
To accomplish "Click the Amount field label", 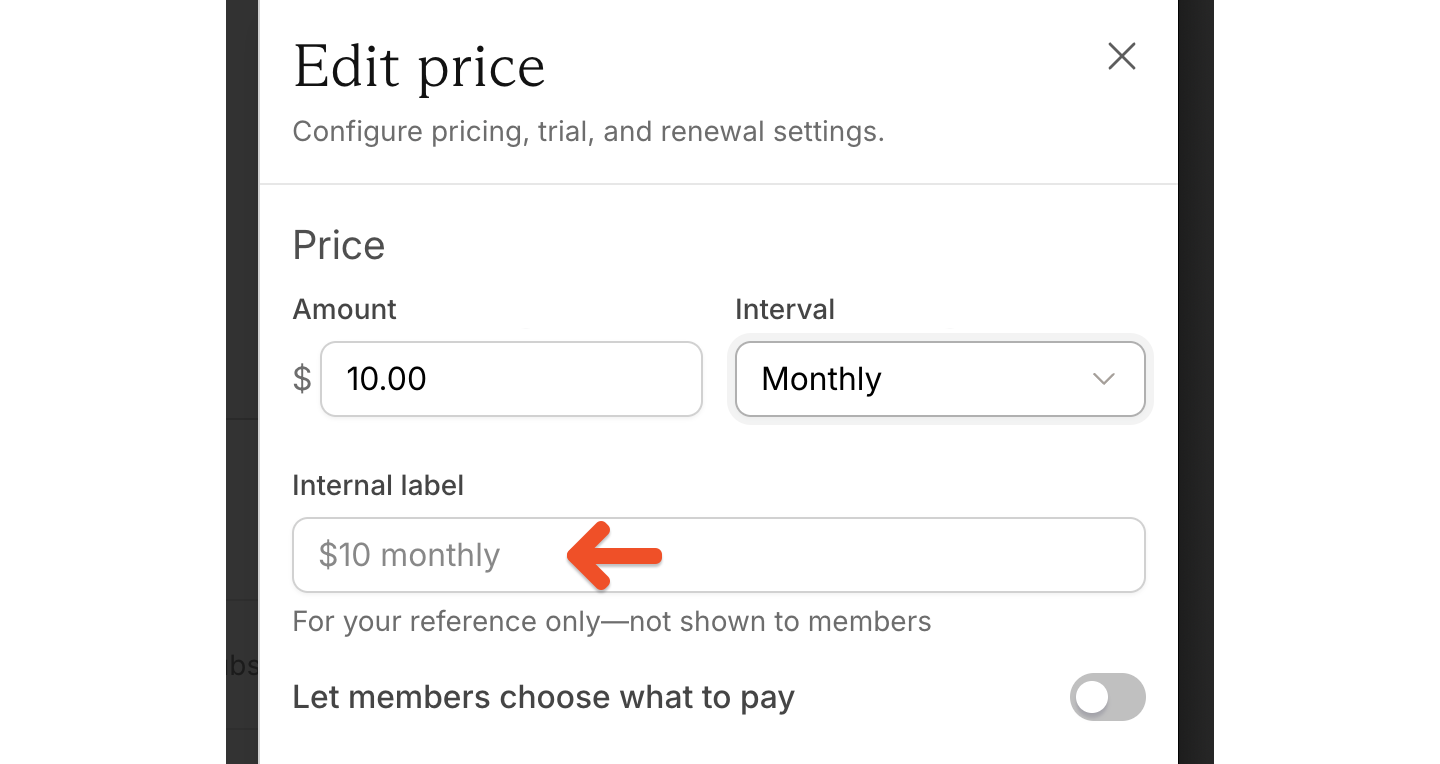I will point(344,310).
